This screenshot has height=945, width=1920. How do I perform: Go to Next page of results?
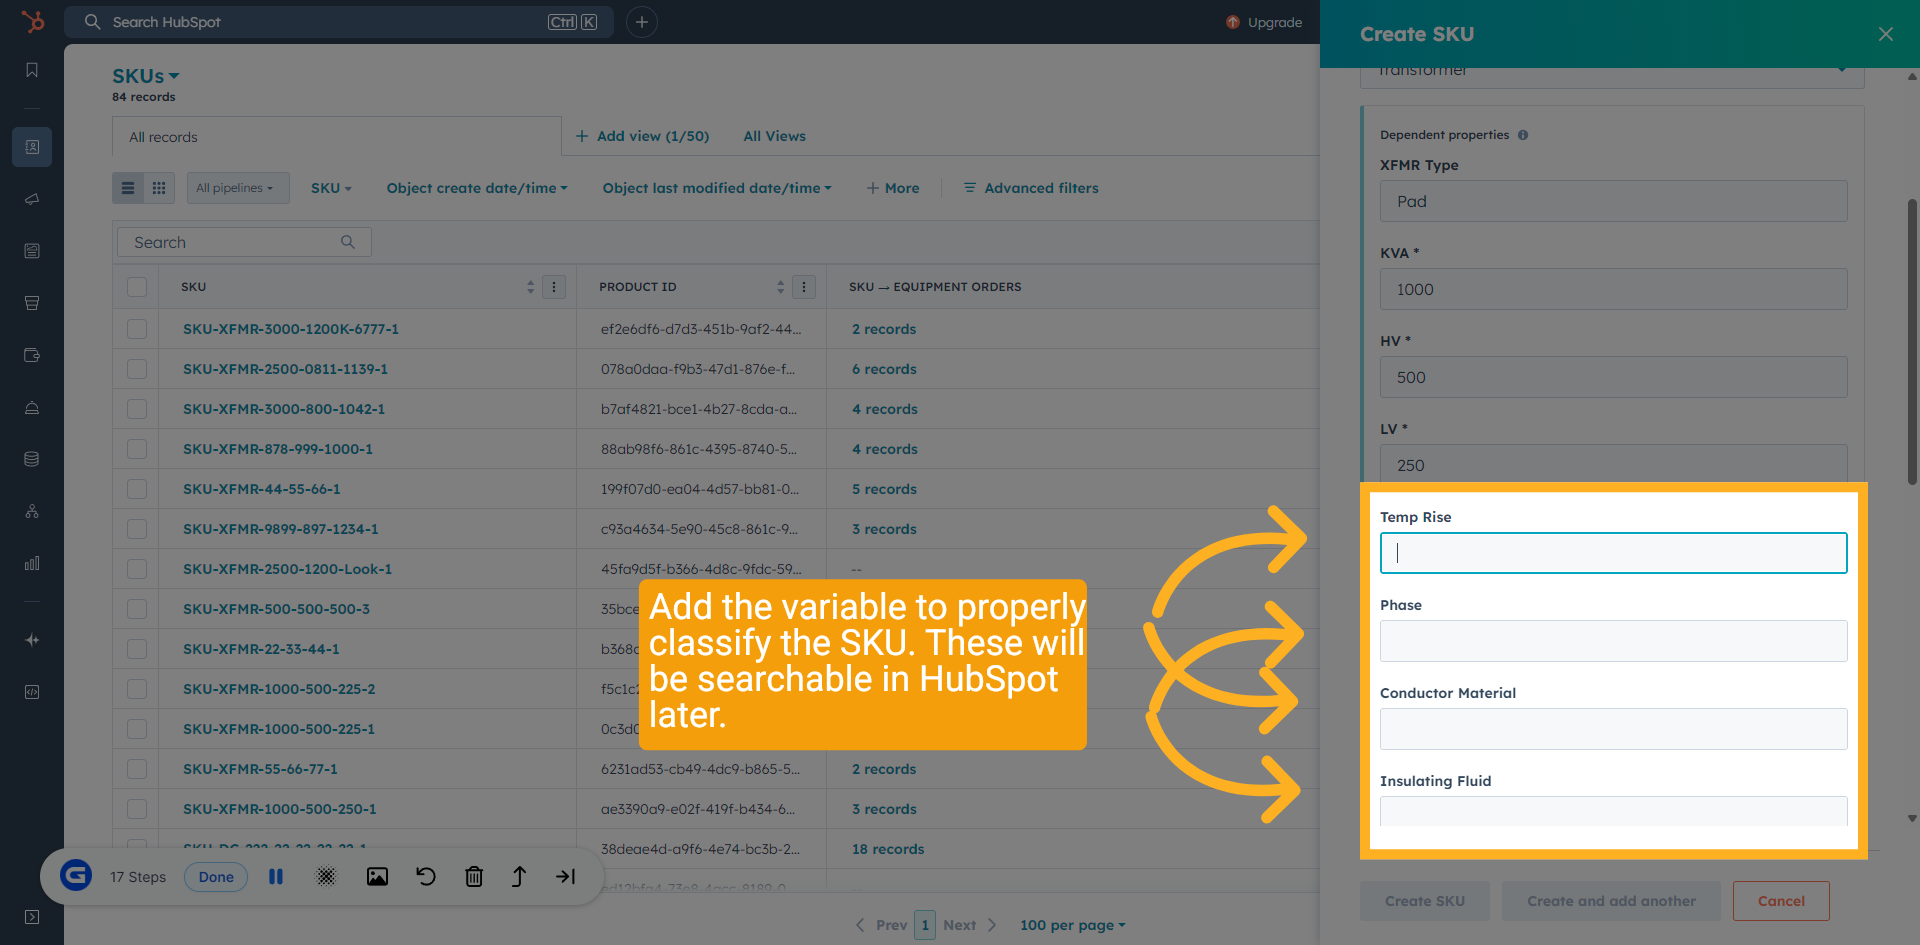click(x=970, y=925)
